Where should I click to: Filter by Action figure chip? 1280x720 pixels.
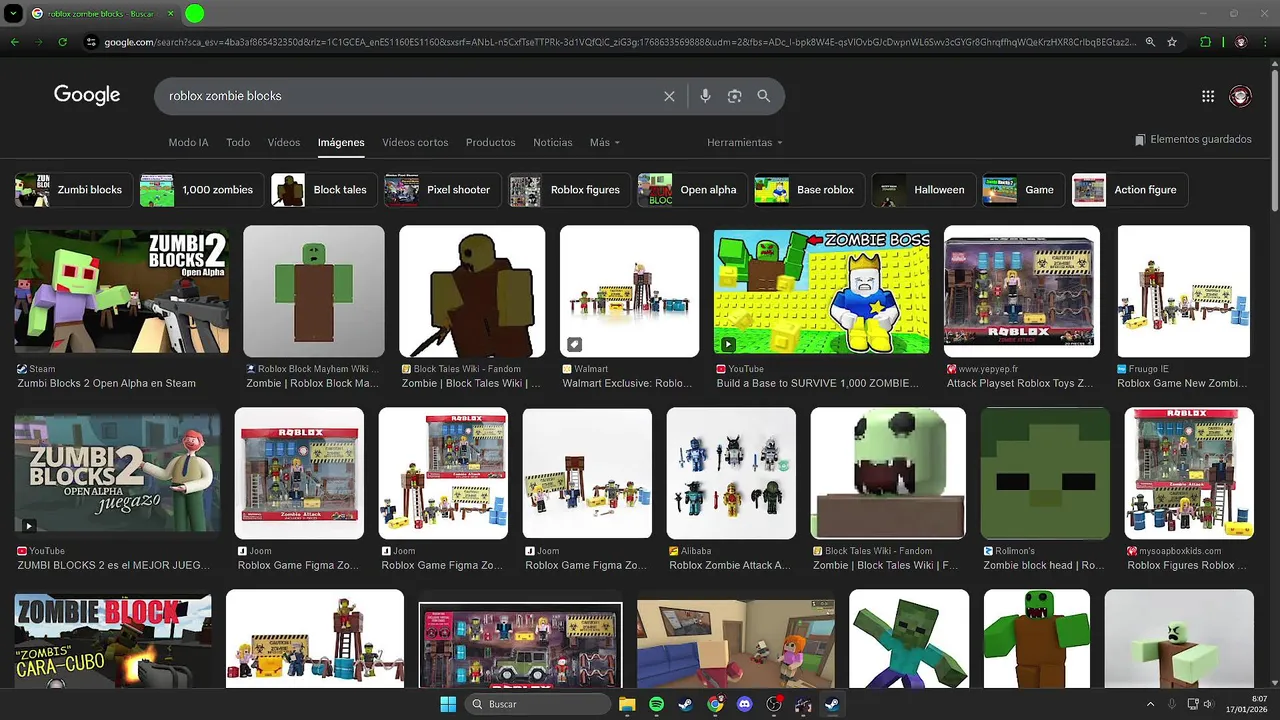point(1130,189)
